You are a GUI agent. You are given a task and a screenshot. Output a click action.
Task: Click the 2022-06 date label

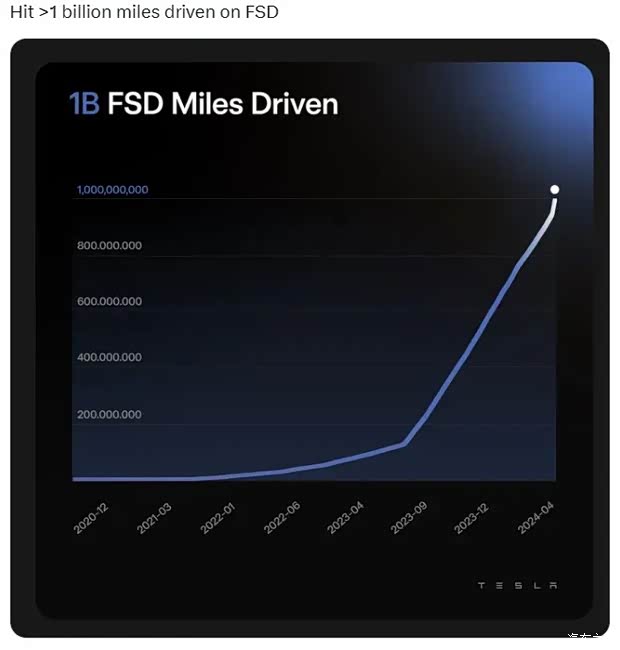click(282, 519)
